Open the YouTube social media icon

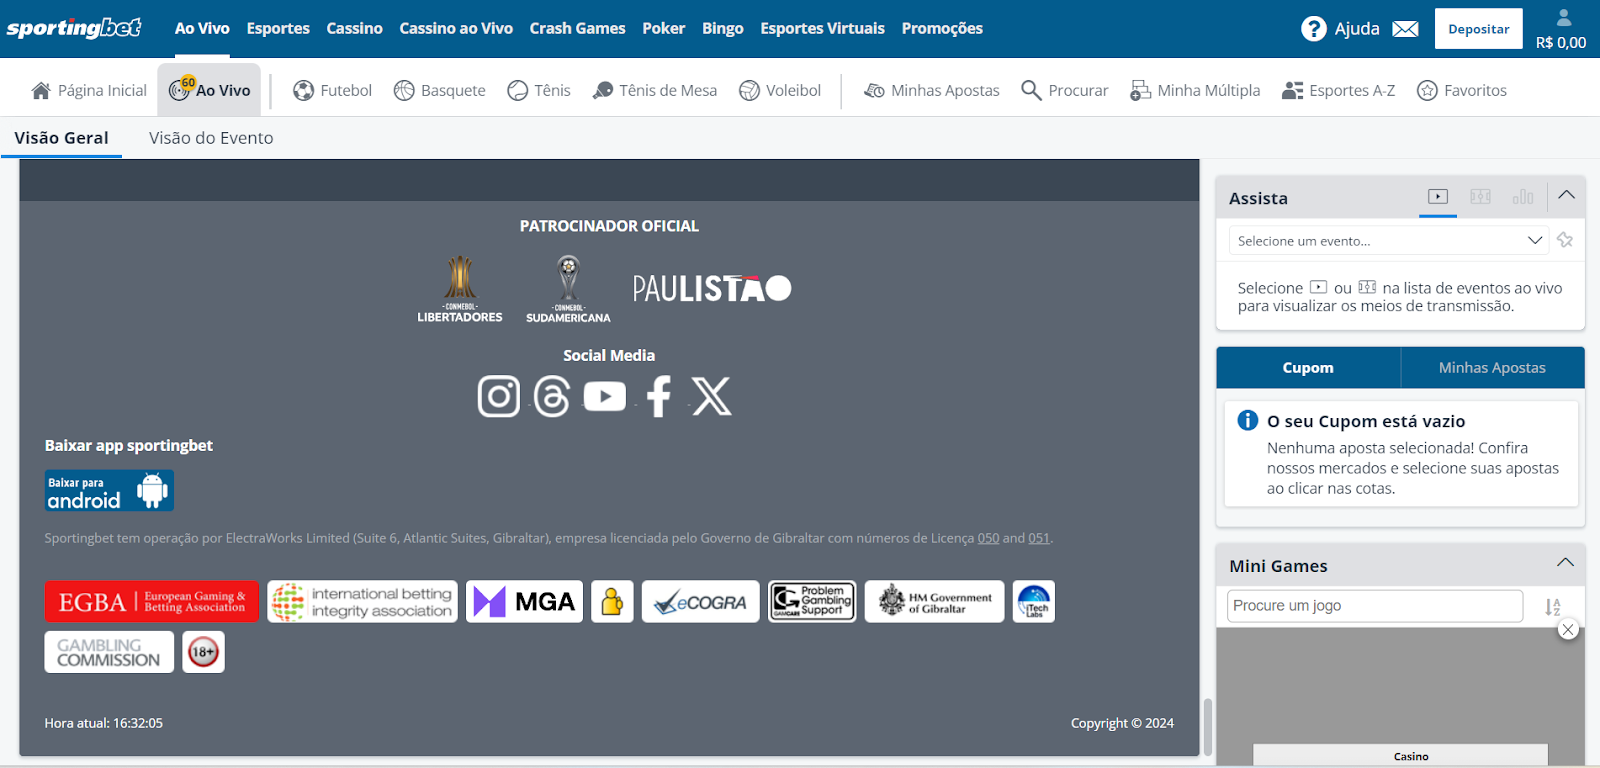[x=605, y=397]
